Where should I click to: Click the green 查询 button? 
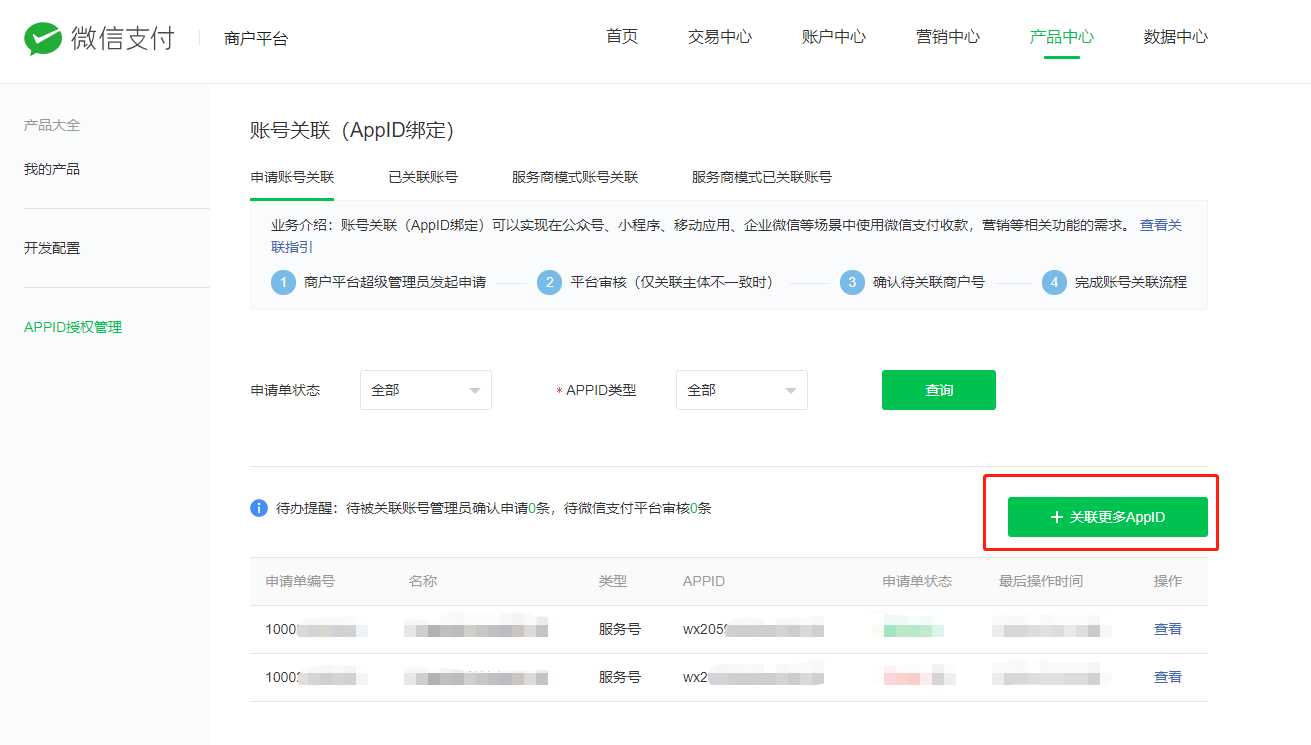[x=939, y=390]
